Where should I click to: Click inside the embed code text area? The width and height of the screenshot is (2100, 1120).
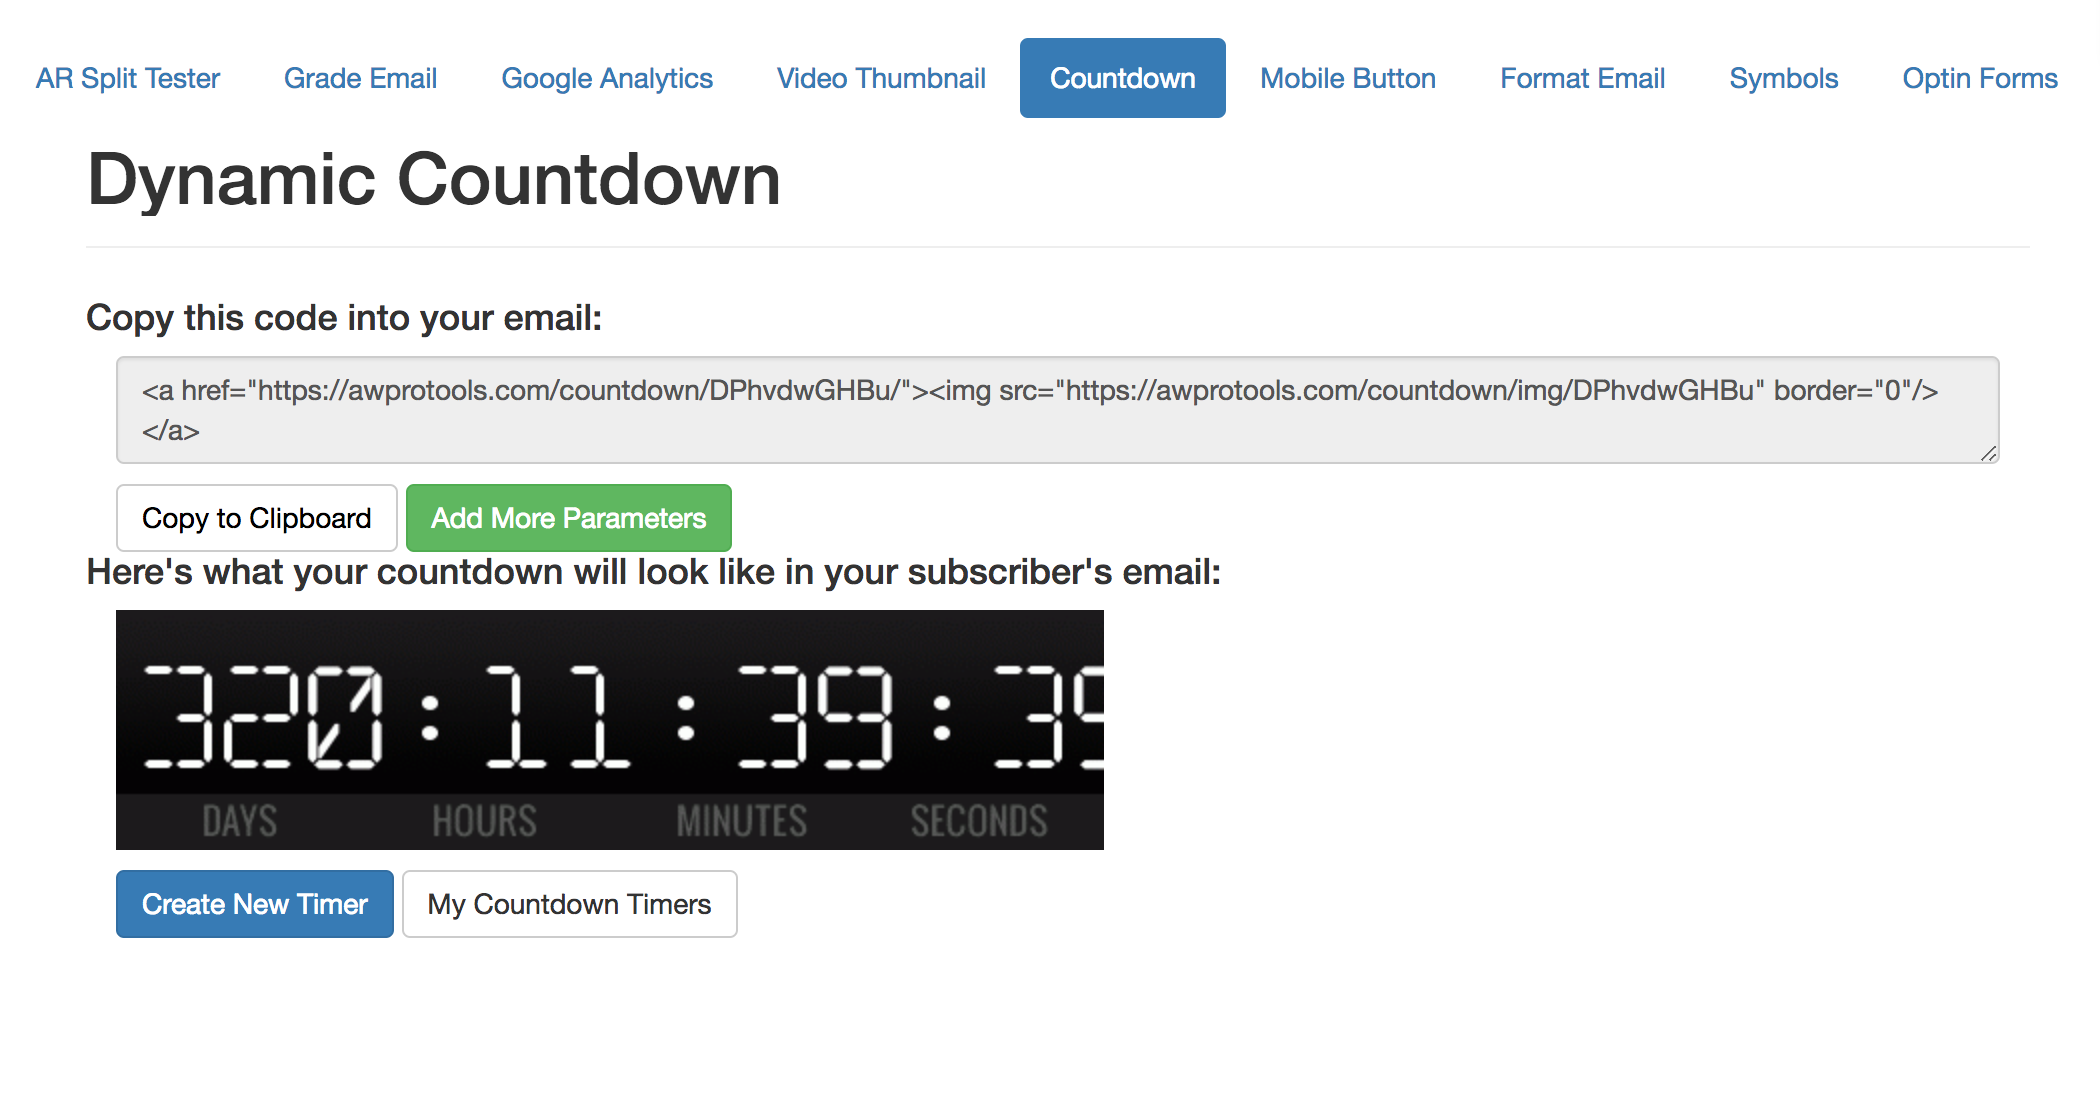coord(1058,410)
